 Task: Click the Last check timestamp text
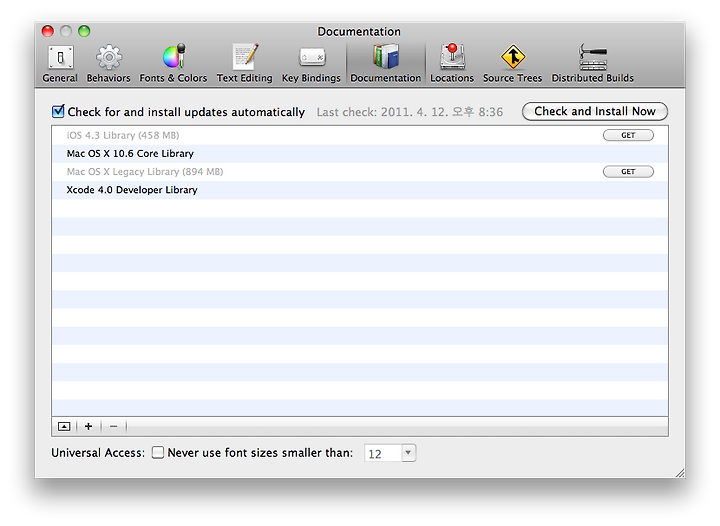410,112
